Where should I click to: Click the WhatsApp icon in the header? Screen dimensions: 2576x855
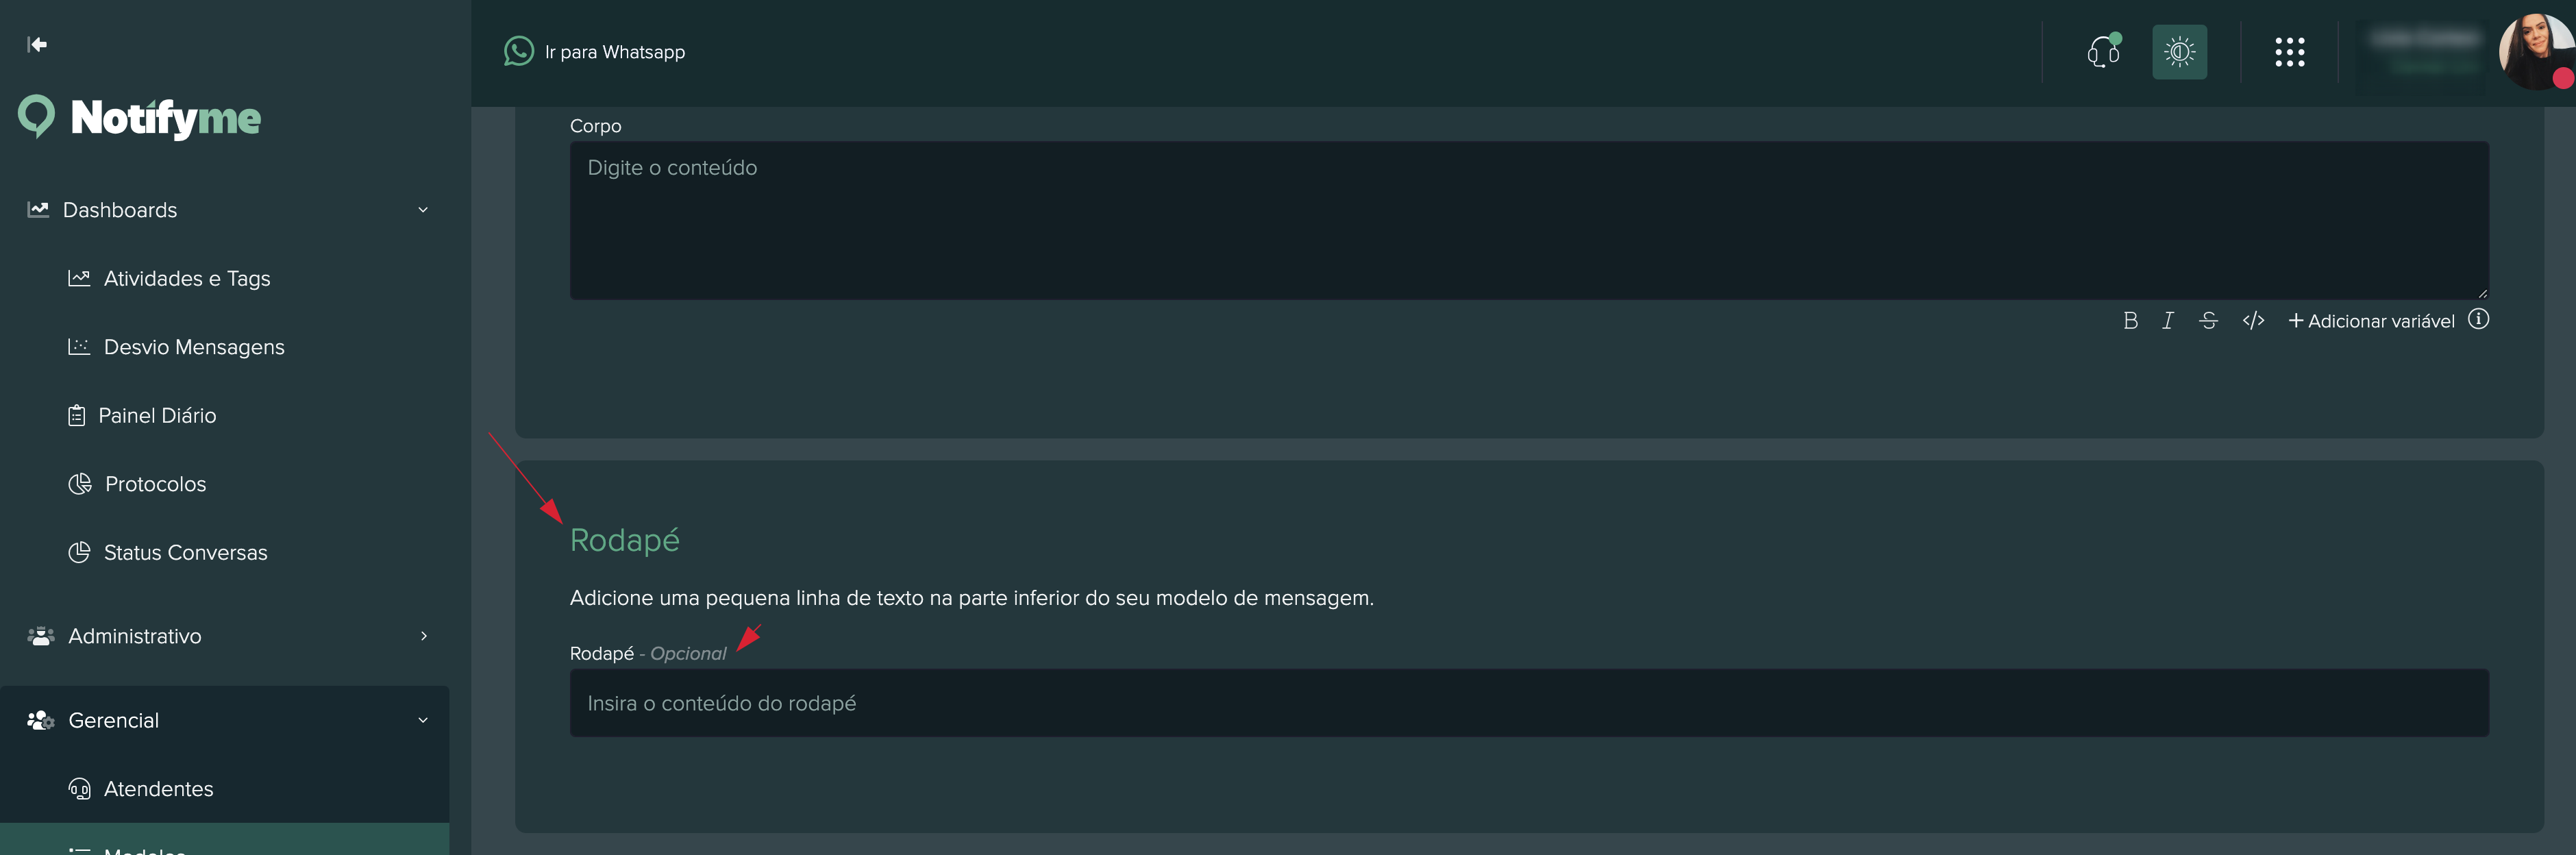(518, 51)
